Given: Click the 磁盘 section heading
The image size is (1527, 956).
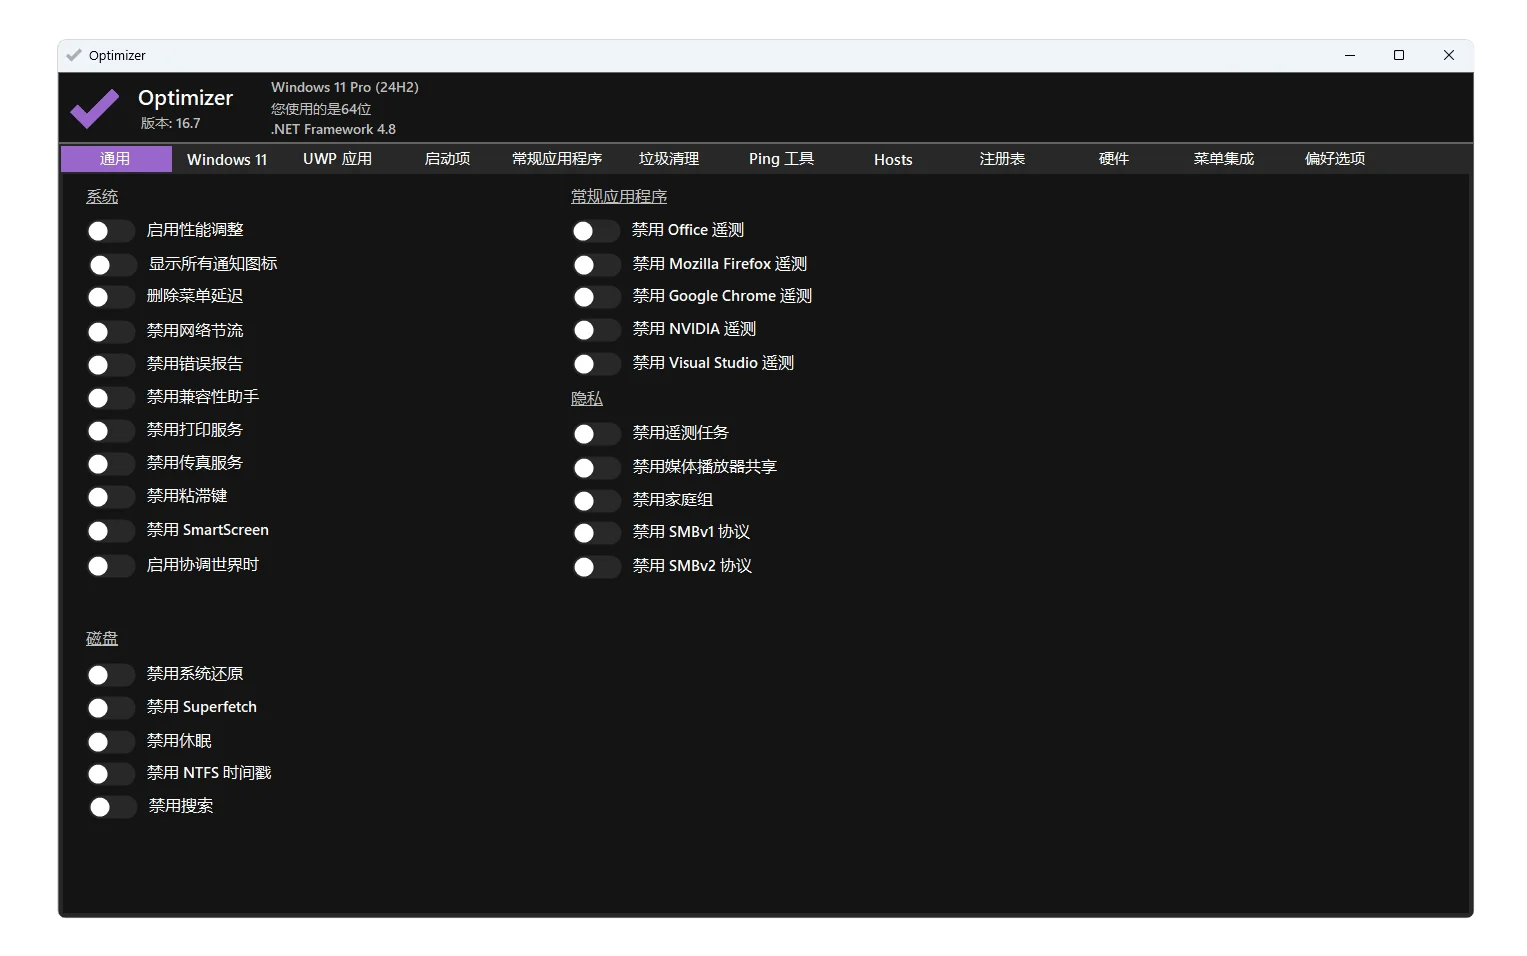Looking at the screenshot, I should coord(102,638).
